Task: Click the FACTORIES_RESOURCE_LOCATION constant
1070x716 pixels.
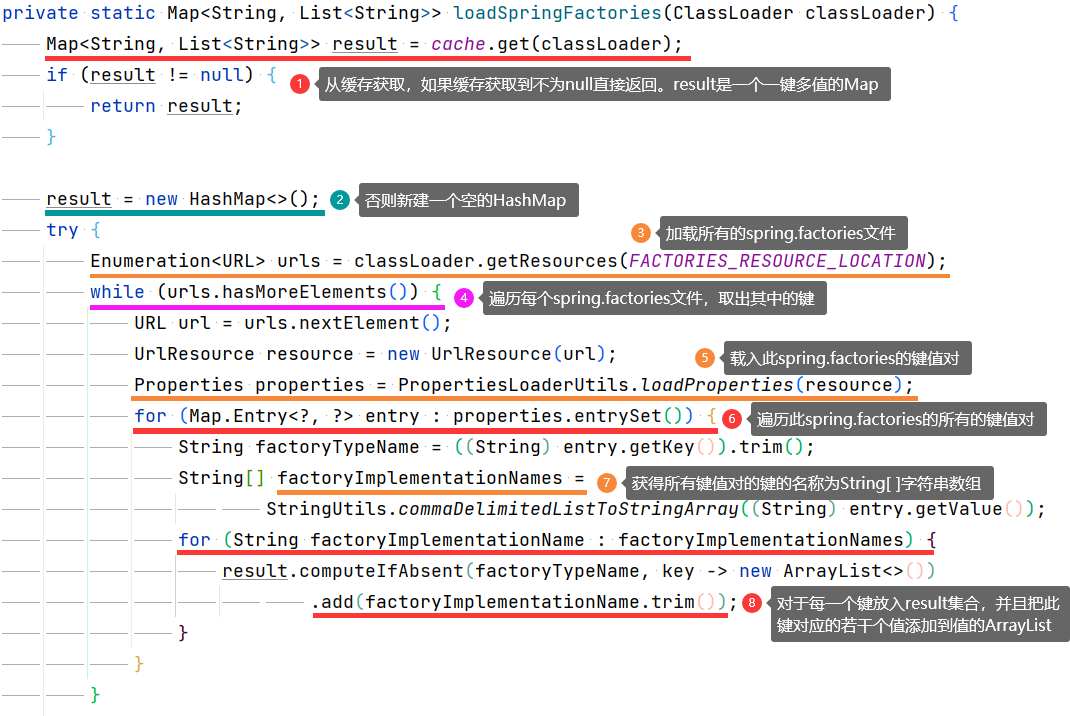Action: (777, 261)
